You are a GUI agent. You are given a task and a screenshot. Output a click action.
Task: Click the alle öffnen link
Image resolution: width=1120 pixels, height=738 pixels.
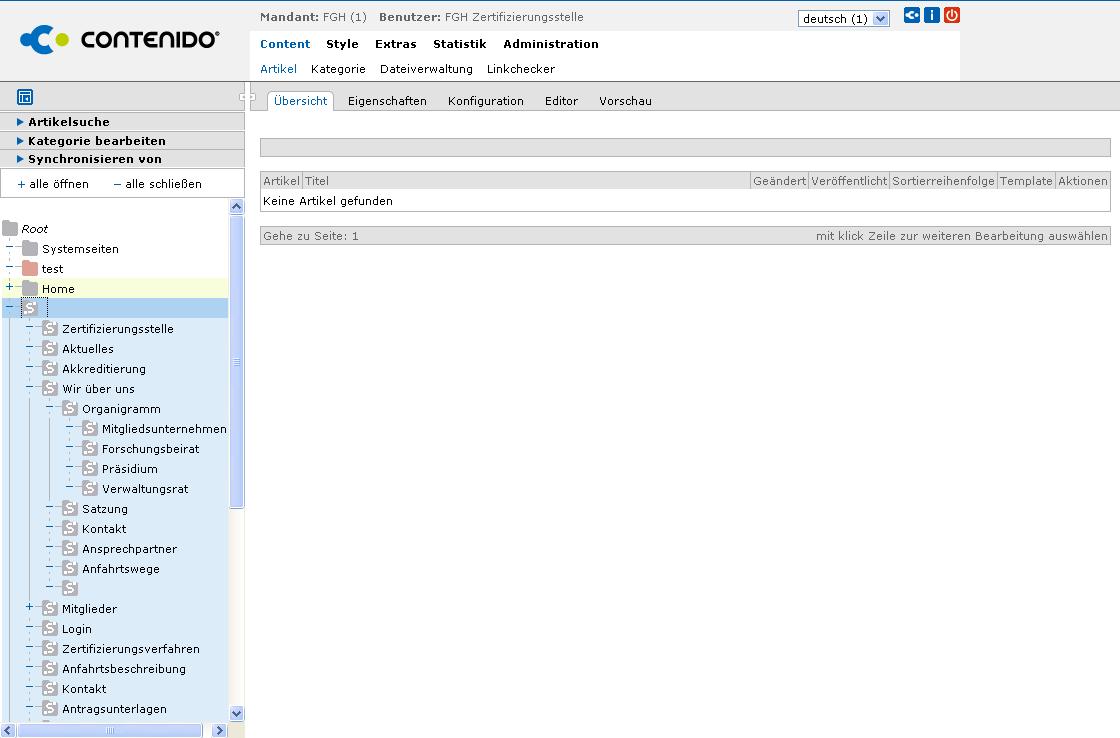pos(53,184)
